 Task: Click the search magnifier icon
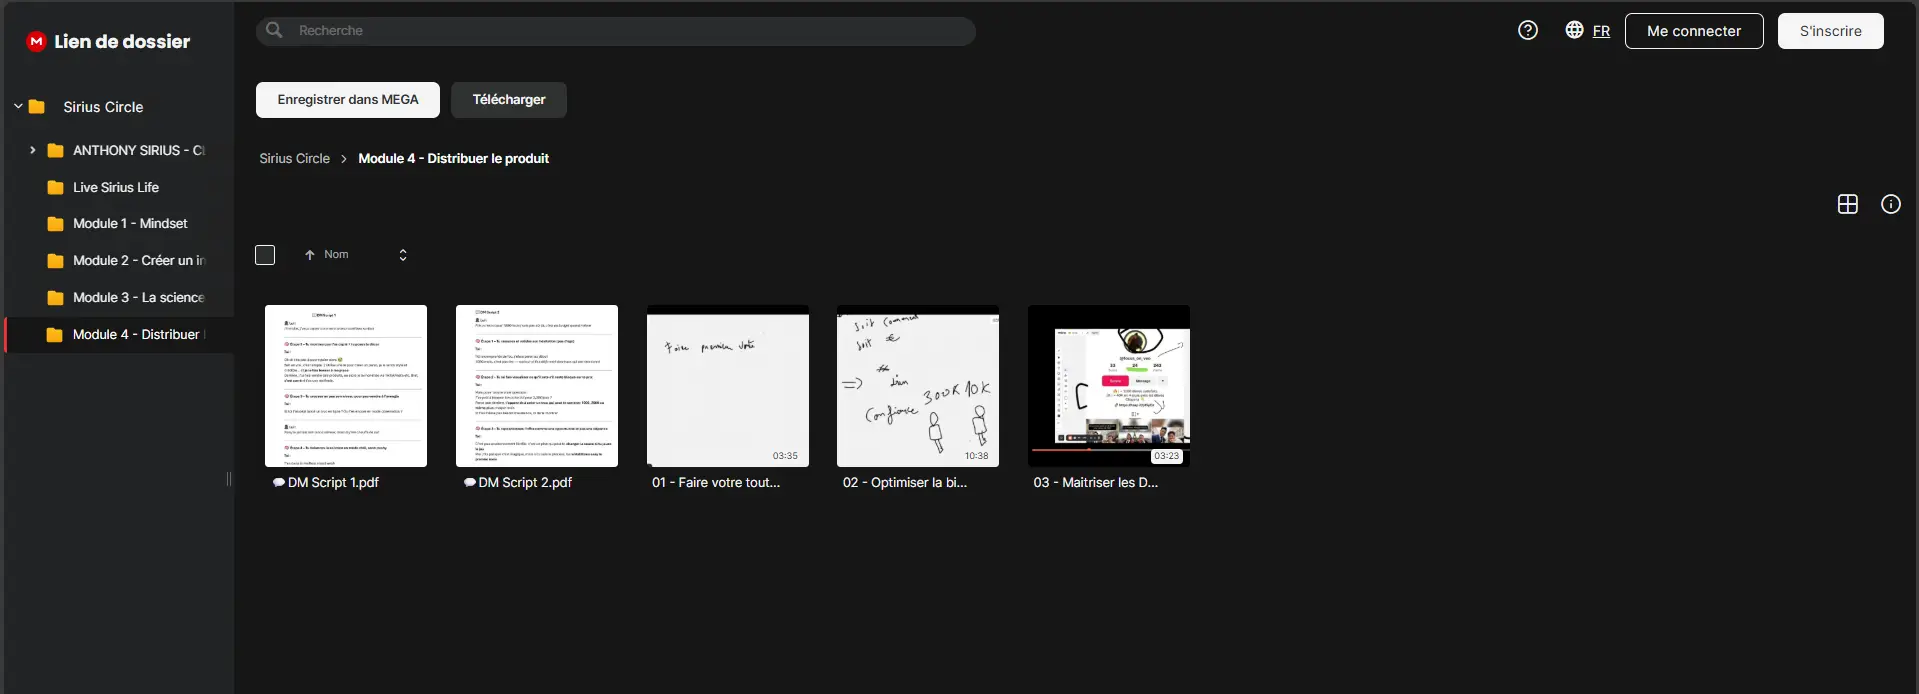pyautogui.click(x=274, y=30)
